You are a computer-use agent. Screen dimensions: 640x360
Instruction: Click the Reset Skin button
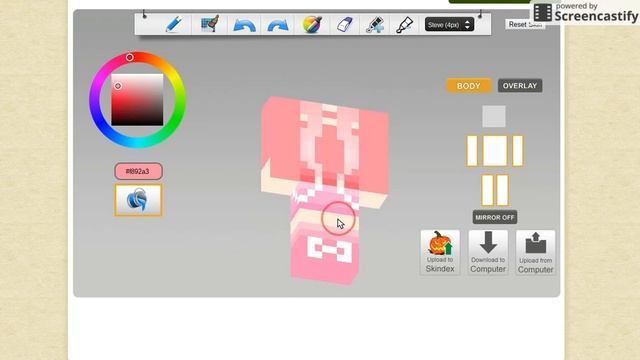coord(525,24)
